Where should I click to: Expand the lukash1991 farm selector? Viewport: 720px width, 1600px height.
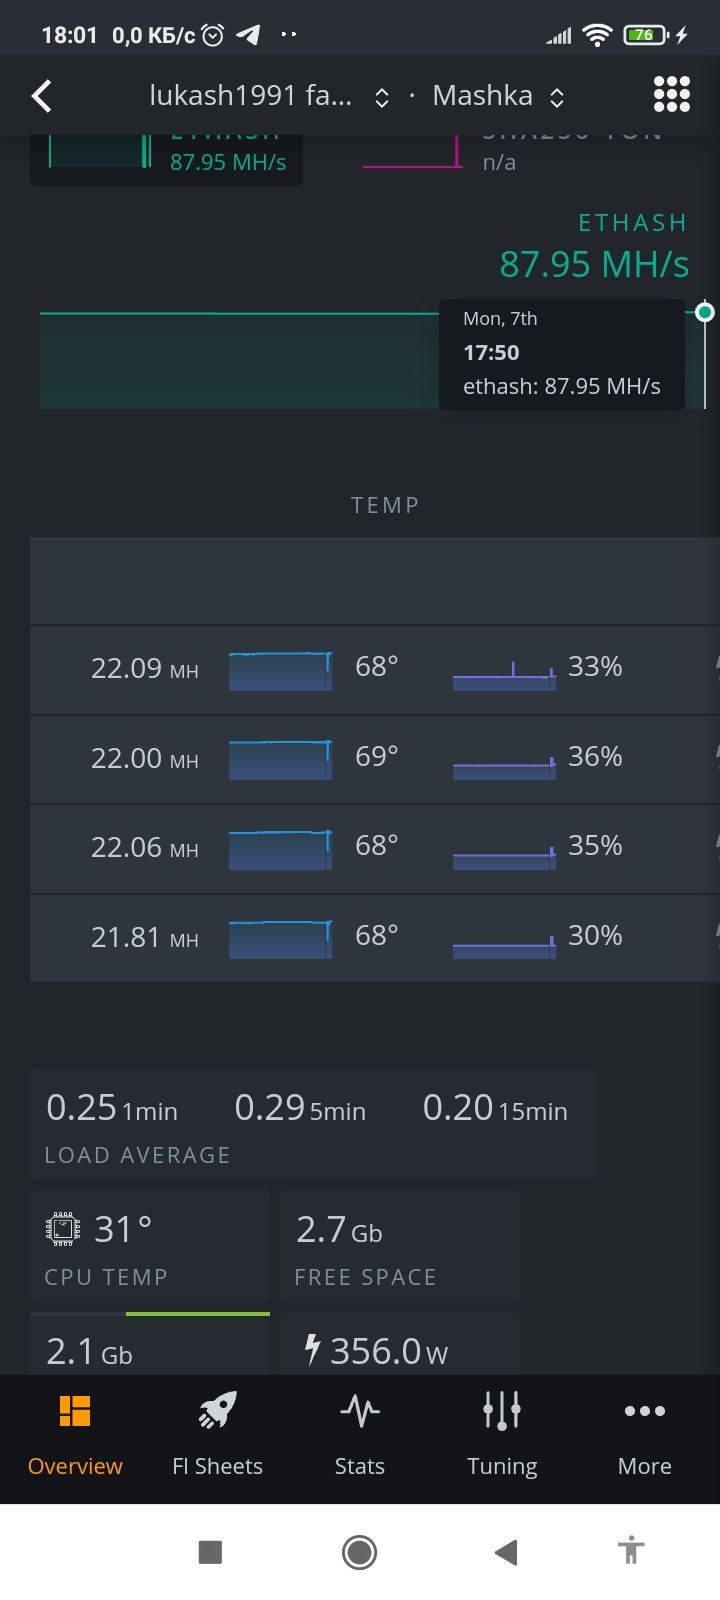coord(269,96)
